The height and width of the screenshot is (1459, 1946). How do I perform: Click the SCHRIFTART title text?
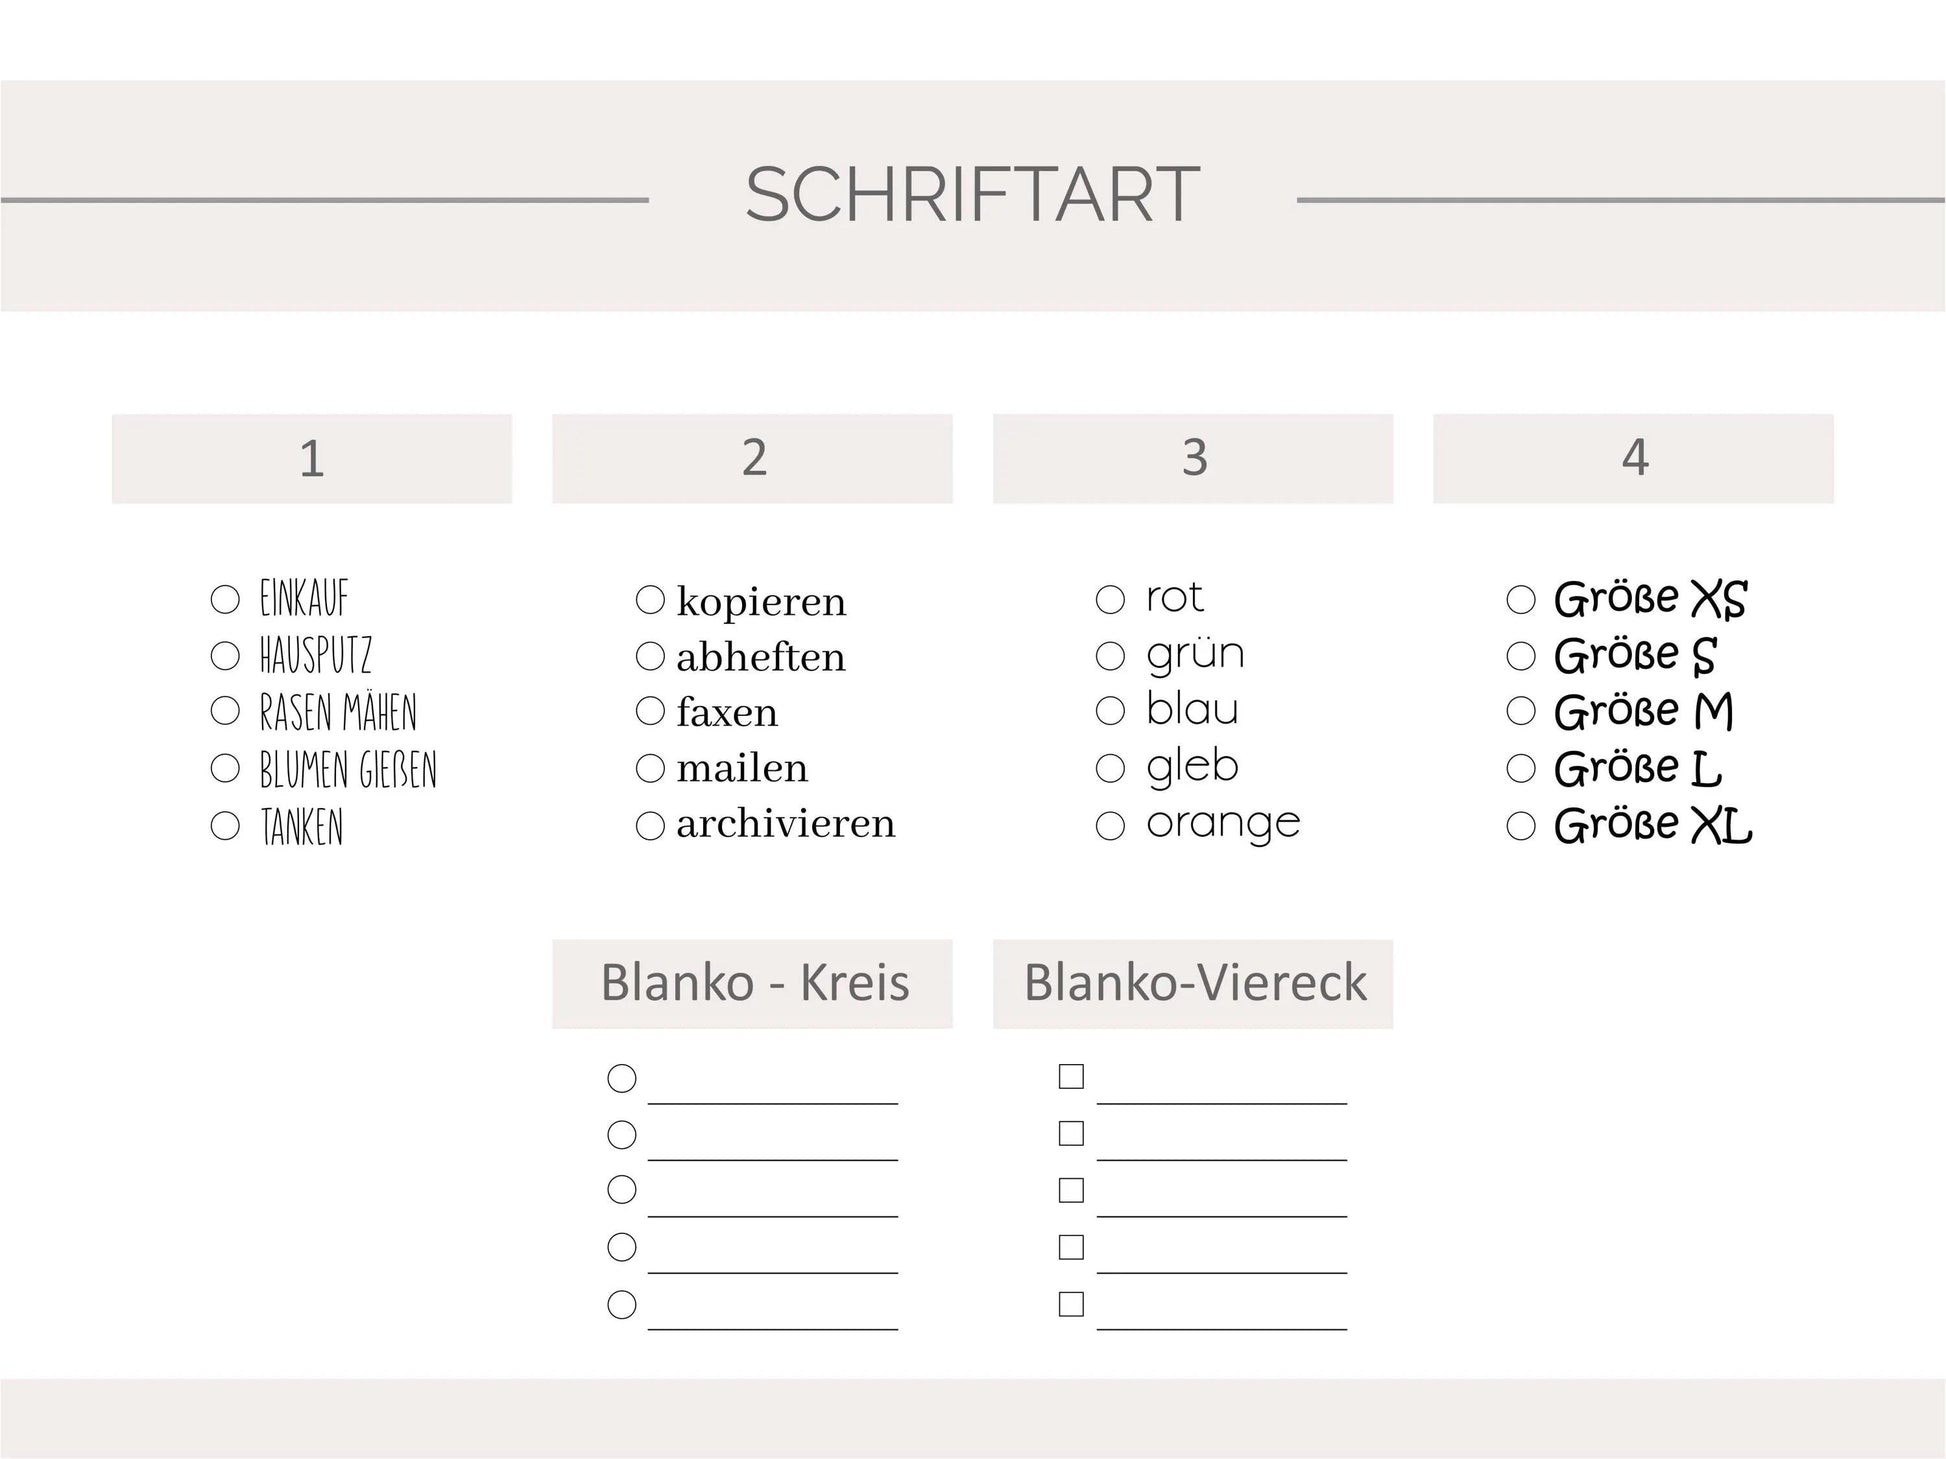pyautogui.click(x=972, y=195)
